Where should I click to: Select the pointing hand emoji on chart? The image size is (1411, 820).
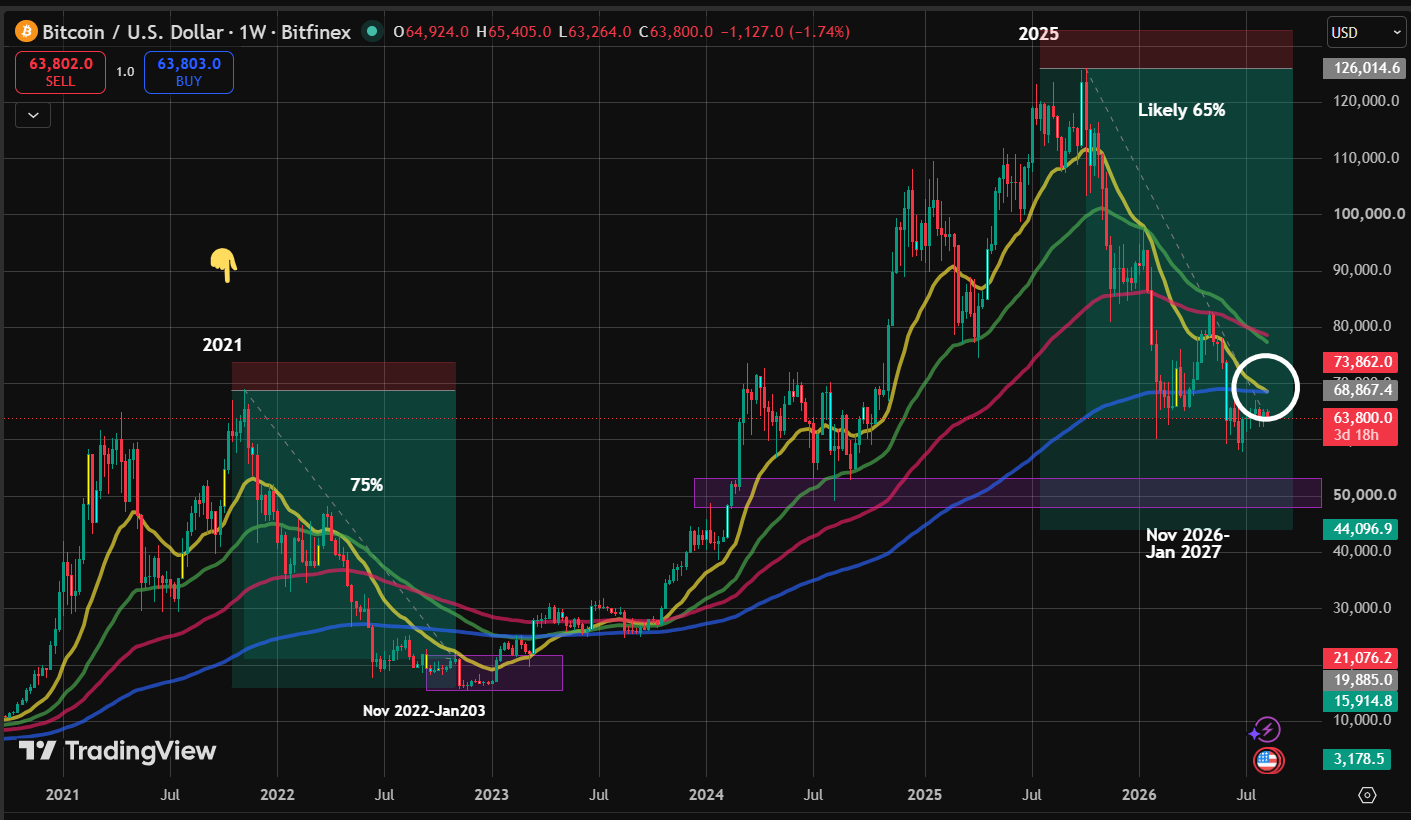223,265
